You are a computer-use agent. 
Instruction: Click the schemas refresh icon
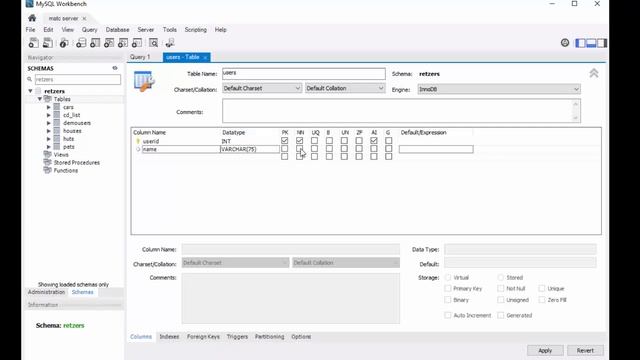pos(115,68)
